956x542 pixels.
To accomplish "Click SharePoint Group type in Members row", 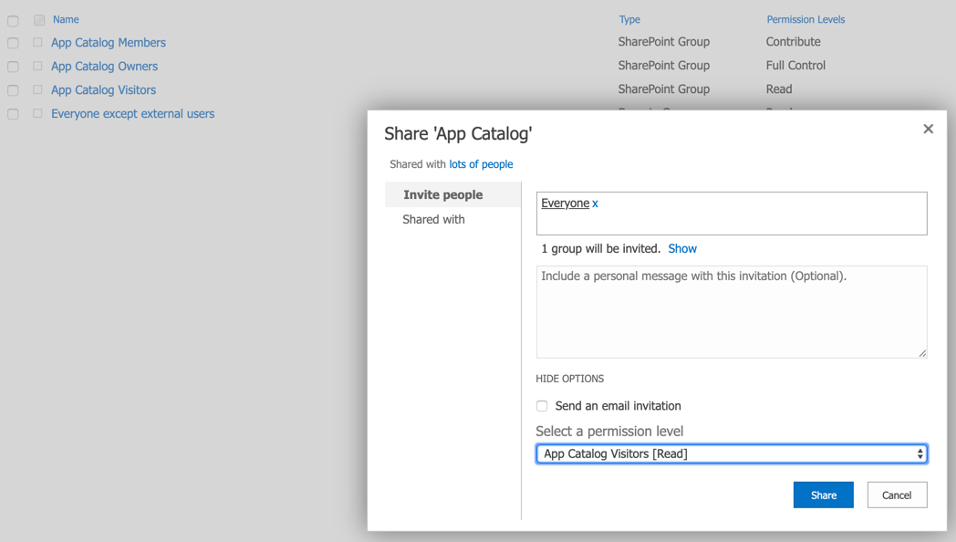I will click(x=664, y=42).
